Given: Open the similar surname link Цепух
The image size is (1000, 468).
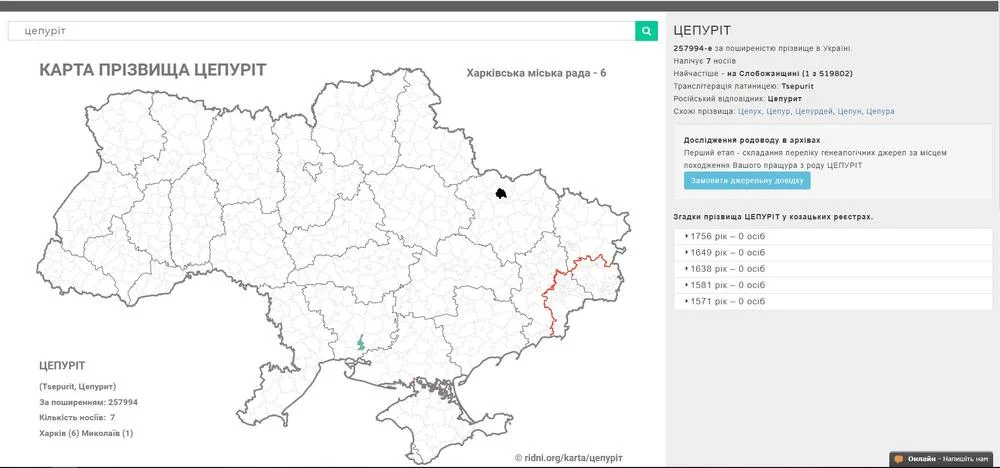Looking at the screenshot, I should 749,111.
